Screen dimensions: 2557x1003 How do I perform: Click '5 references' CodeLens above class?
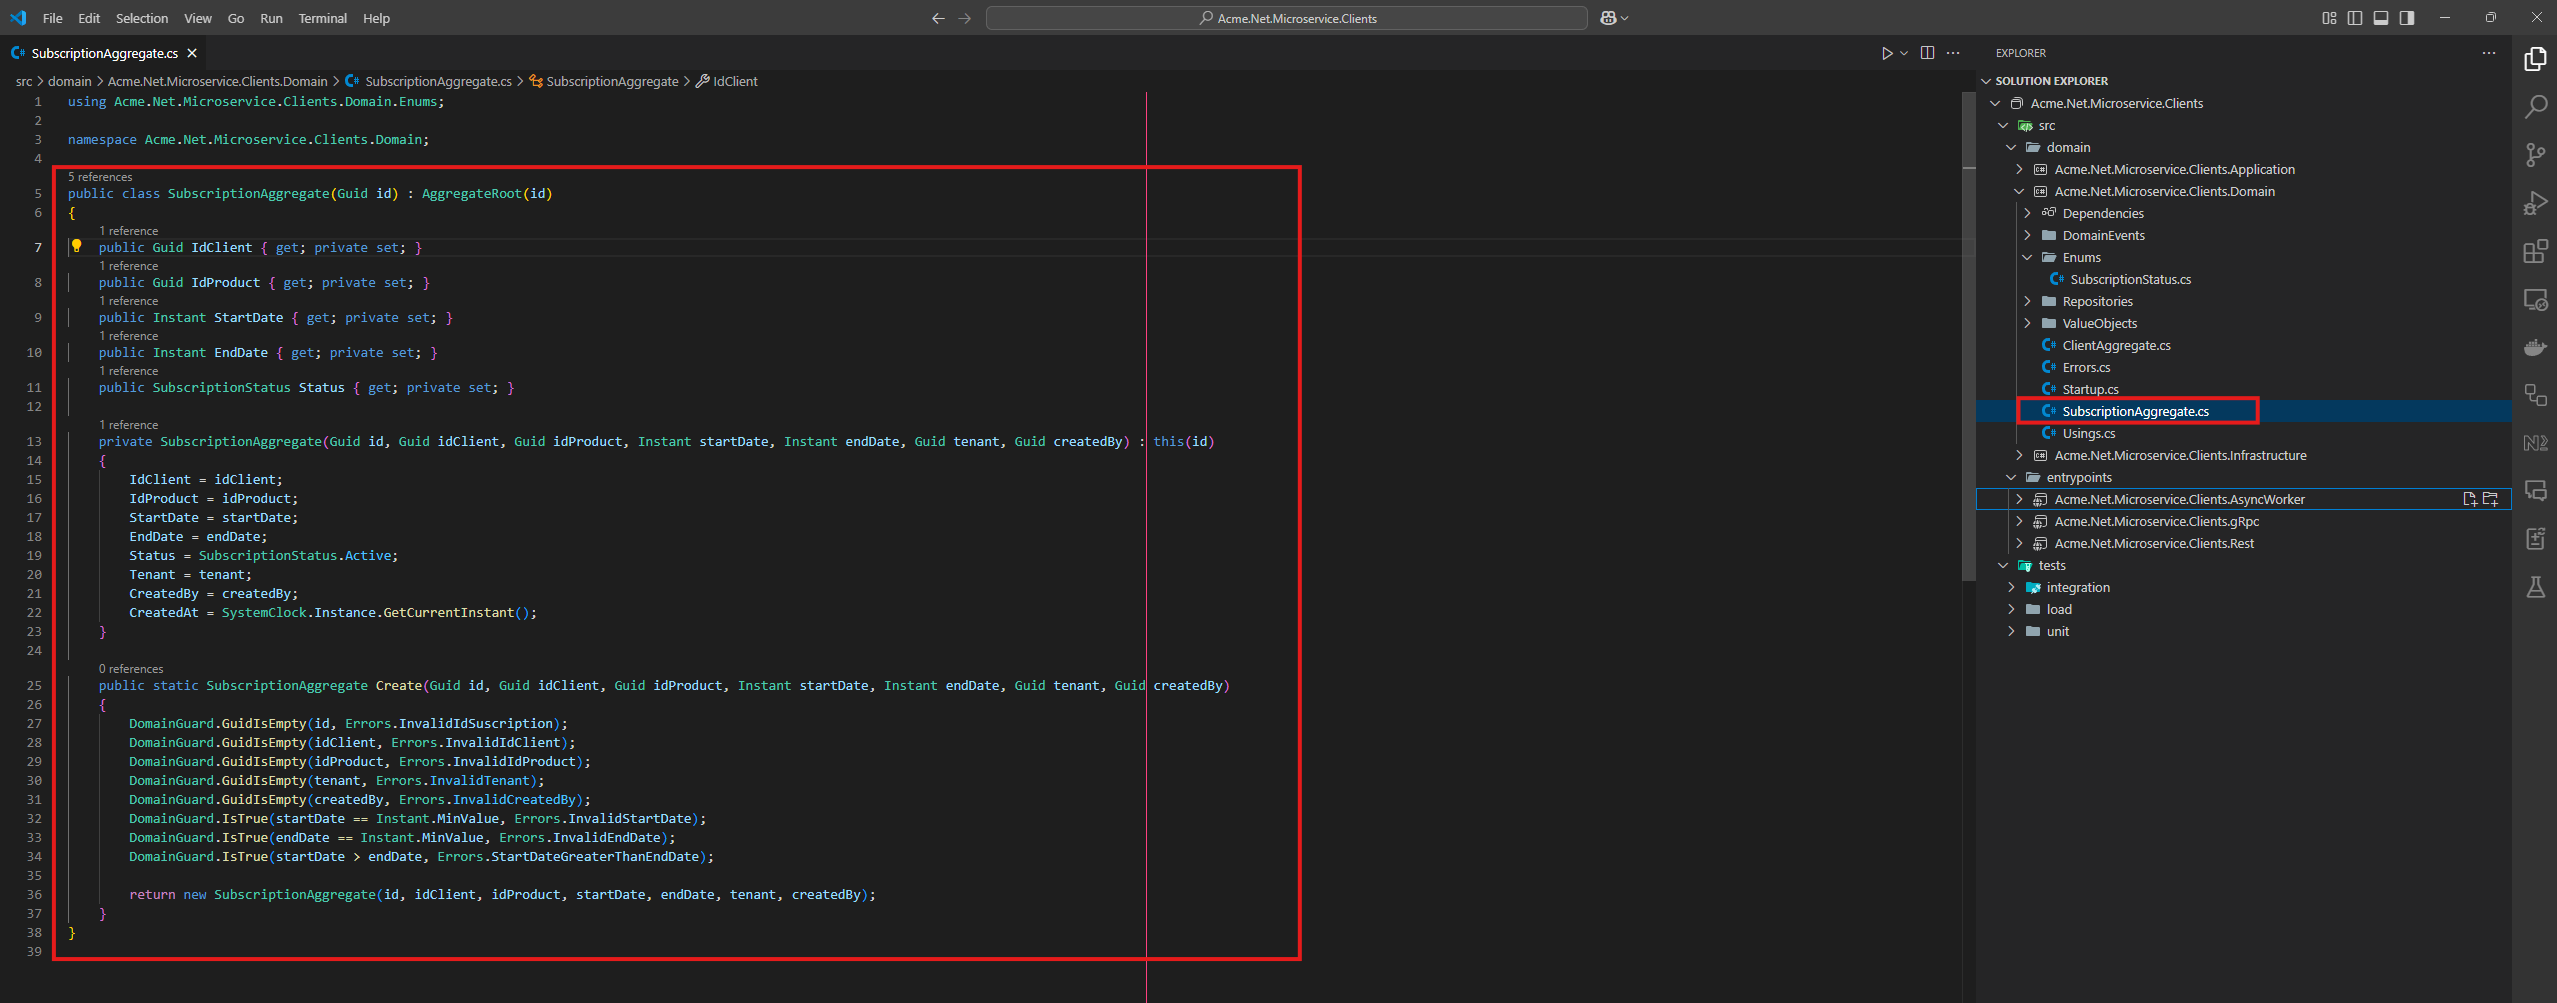pos(100,177)
